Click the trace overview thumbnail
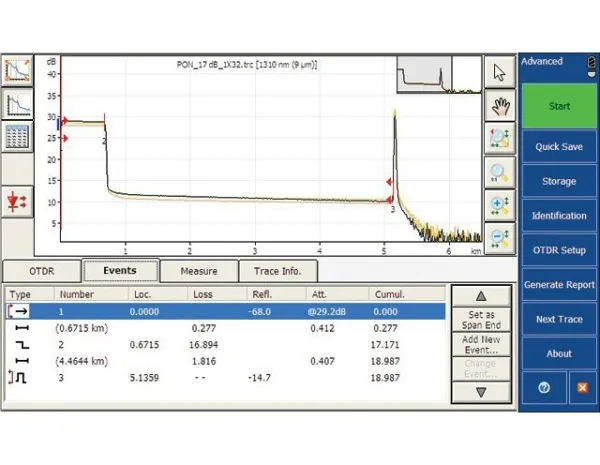This screenshot has height=465, width=600. coord(425,73)
